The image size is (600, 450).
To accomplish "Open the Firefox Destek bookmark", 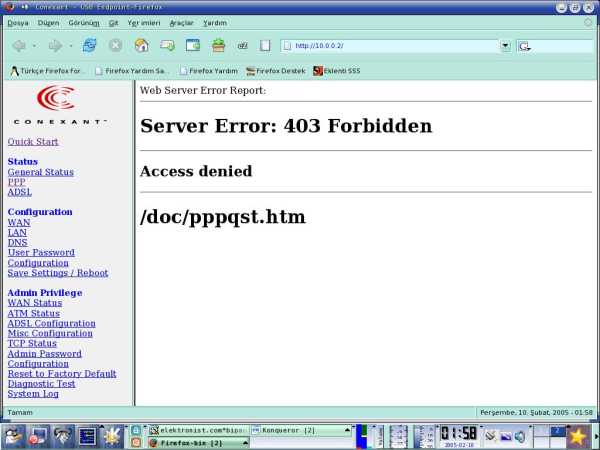I will (275, 71).
